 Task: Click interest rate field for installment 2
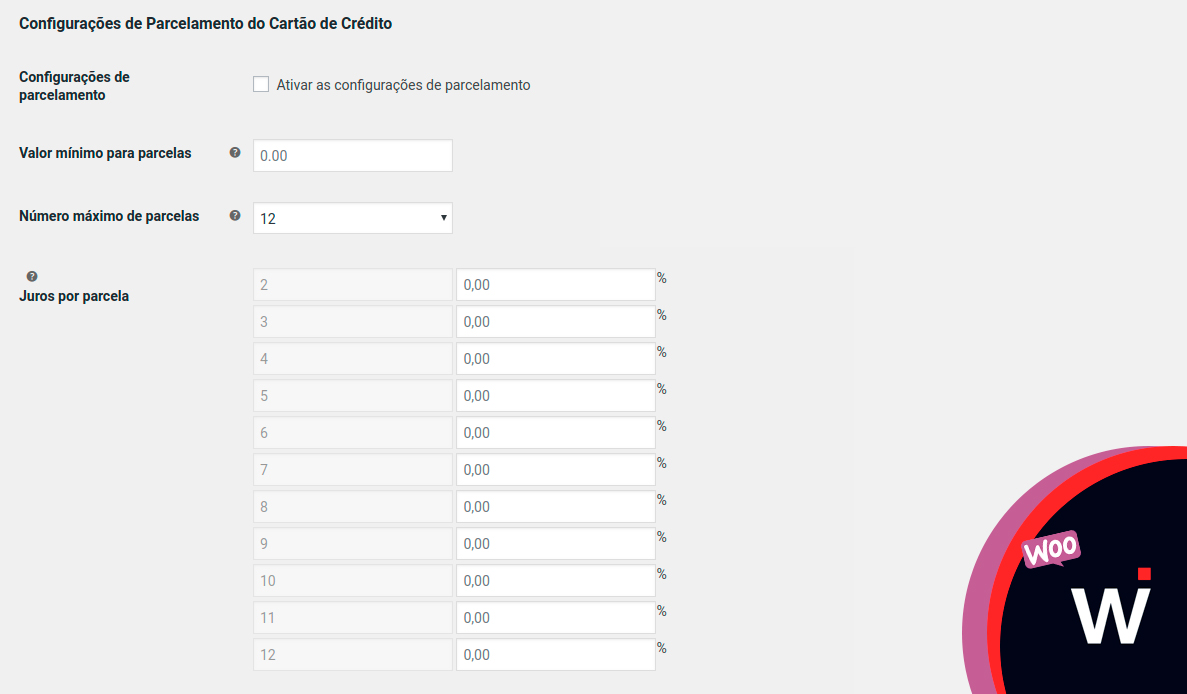click(x=556, y=285)
